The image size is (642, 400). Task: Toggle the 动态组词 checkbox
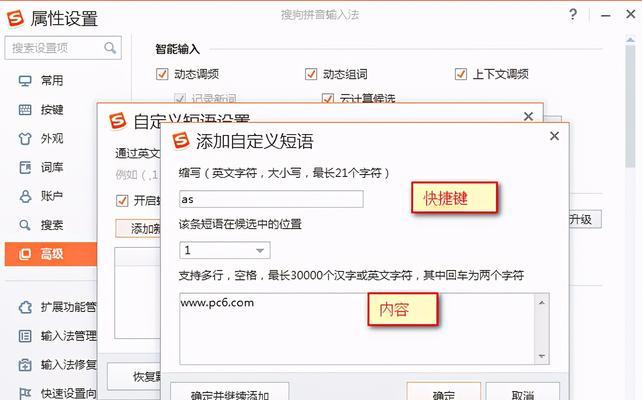[311, 74]
